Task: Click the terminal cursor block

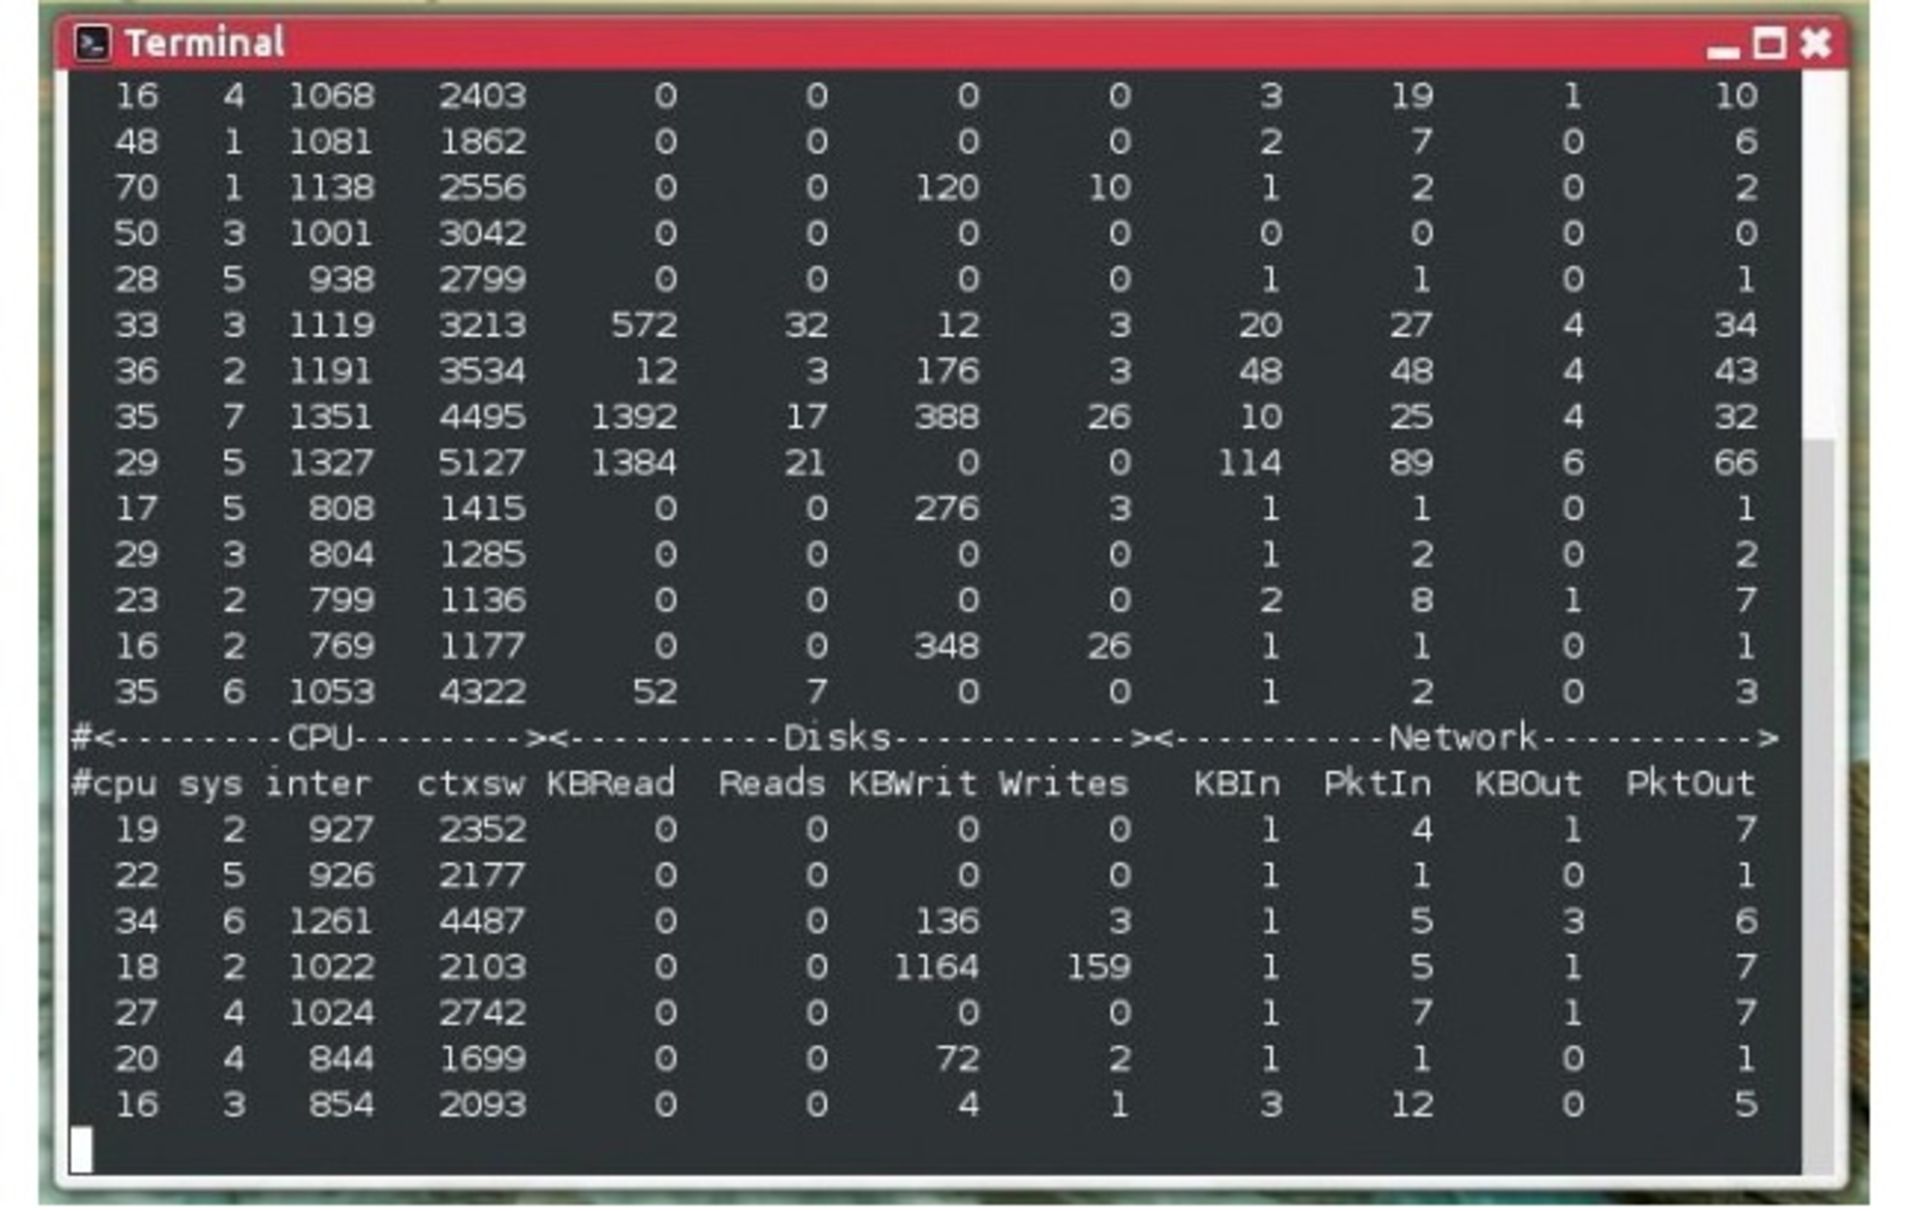Action: [x=82, y=1150]
